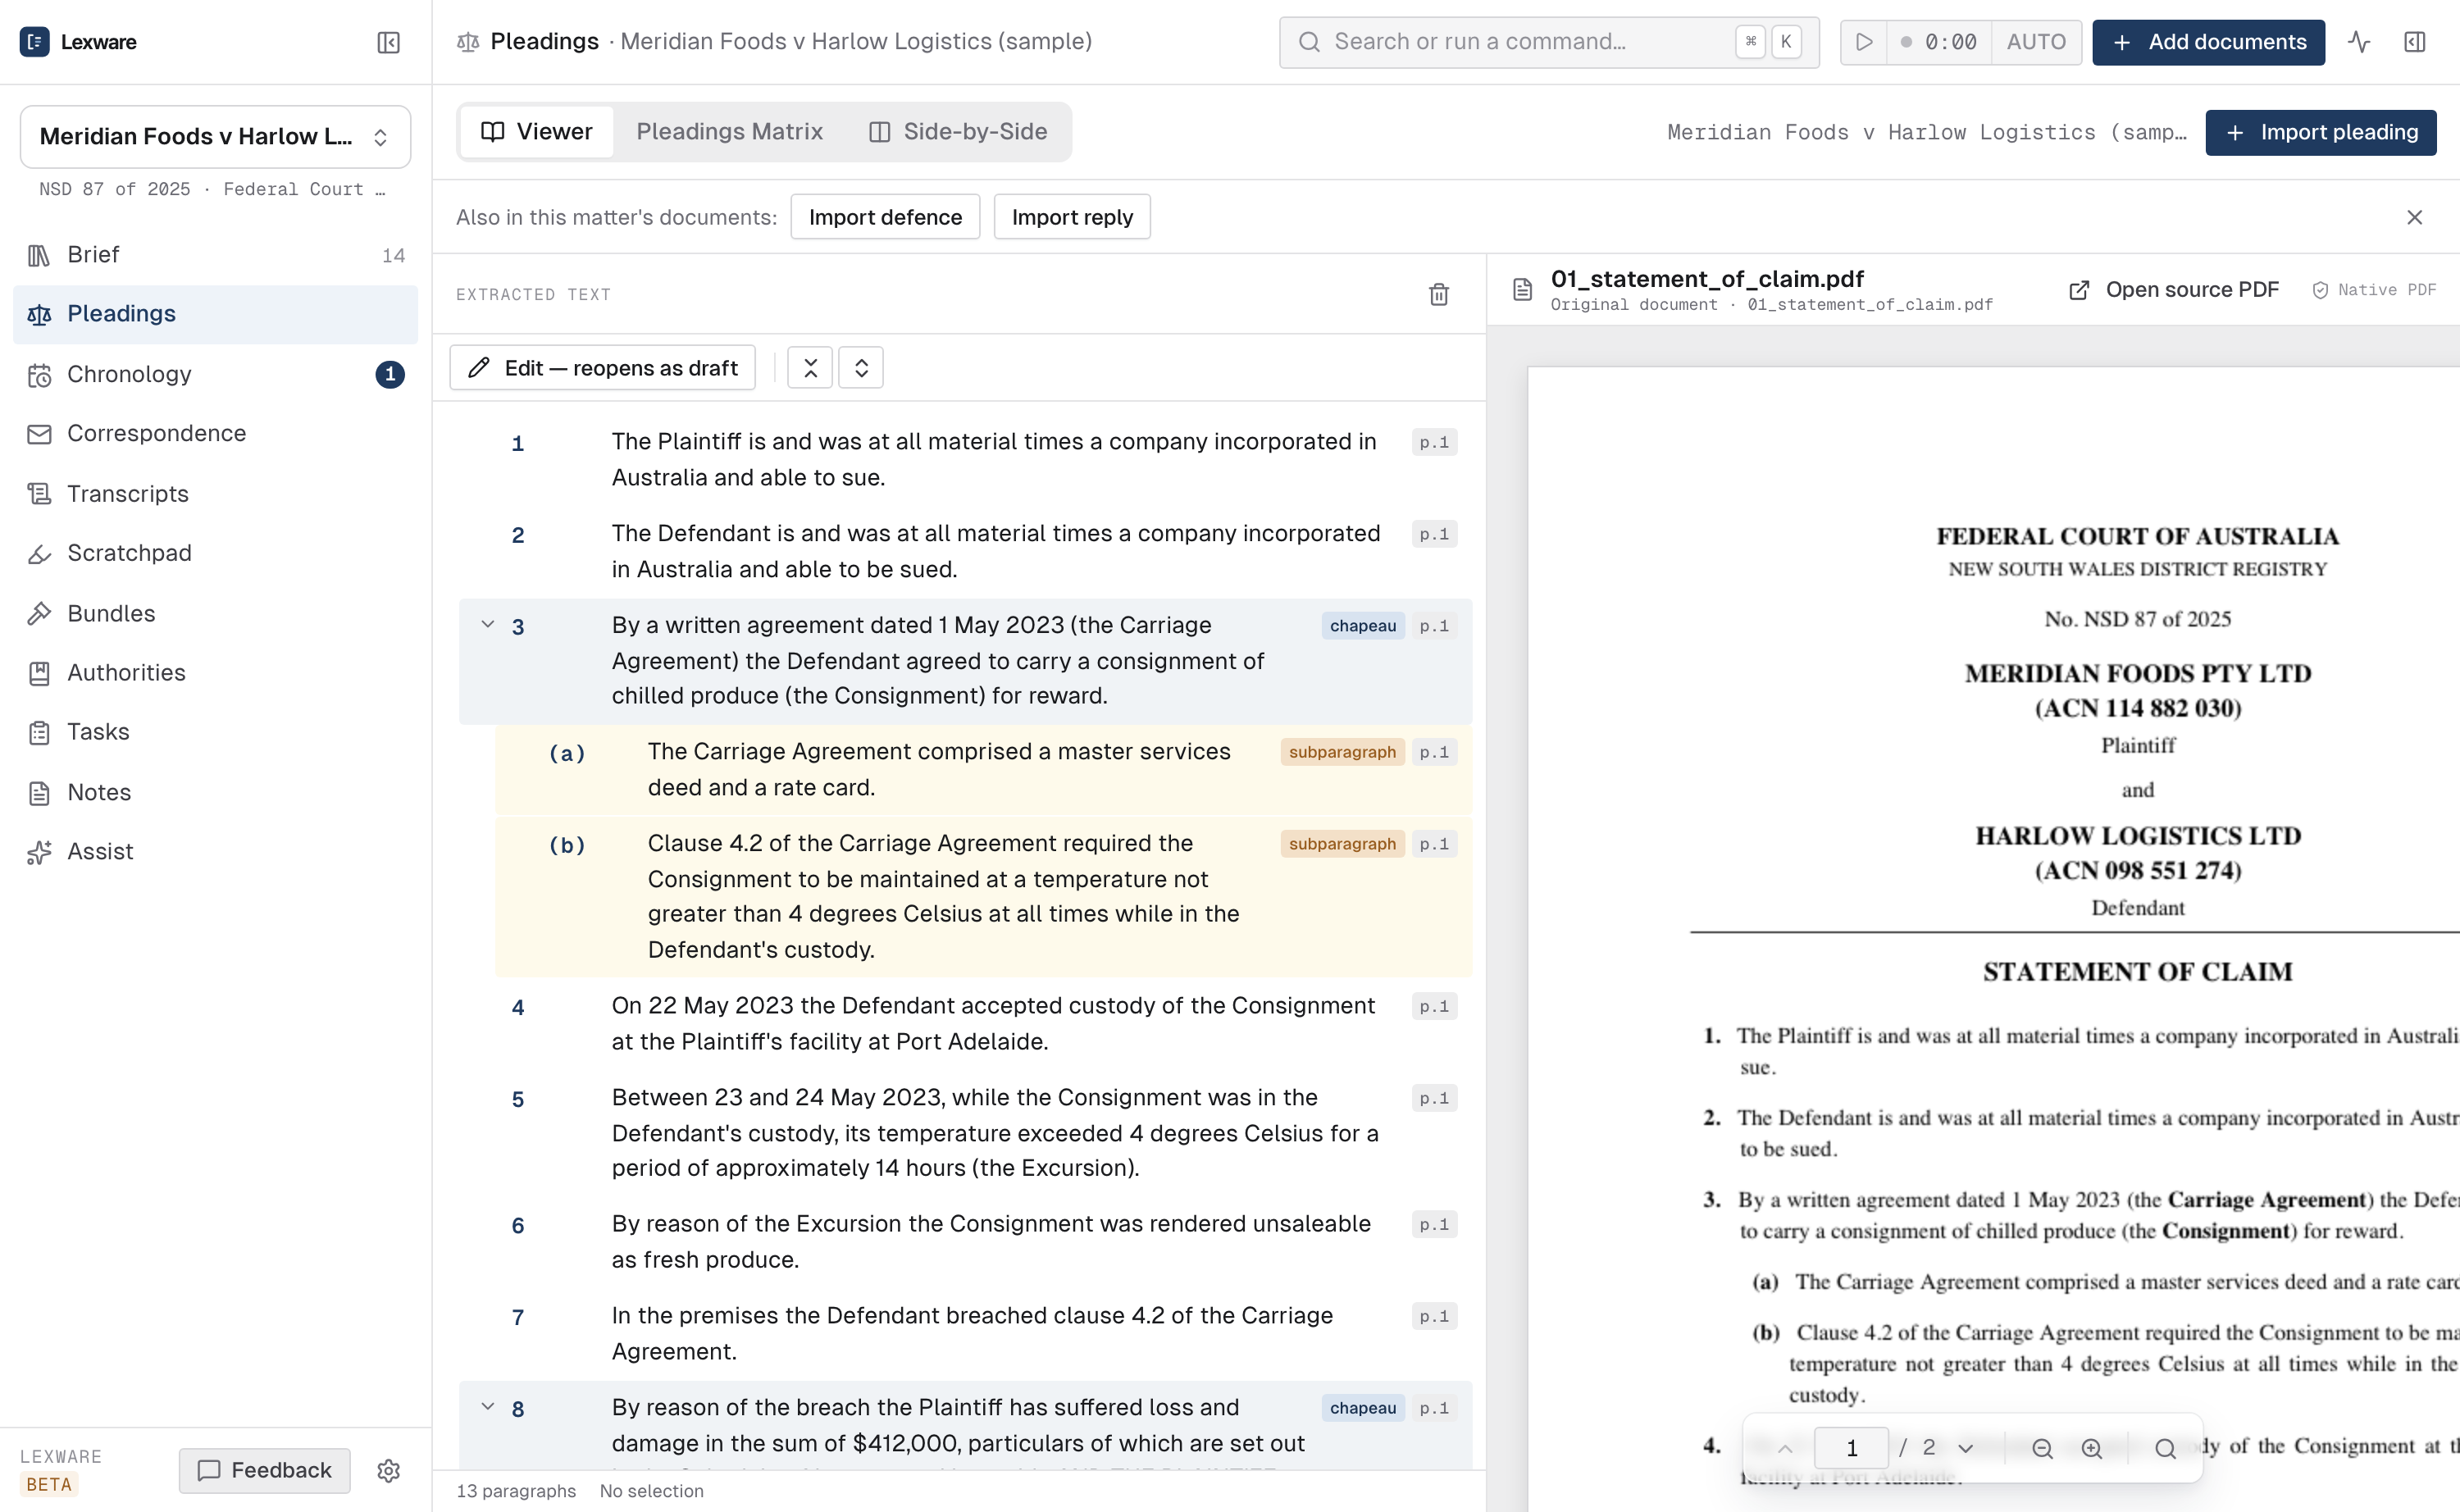Select Pleadings in the sidebar
Image resolution: width=2460 pixels, height=1512 pixels.
coord(215,314)
